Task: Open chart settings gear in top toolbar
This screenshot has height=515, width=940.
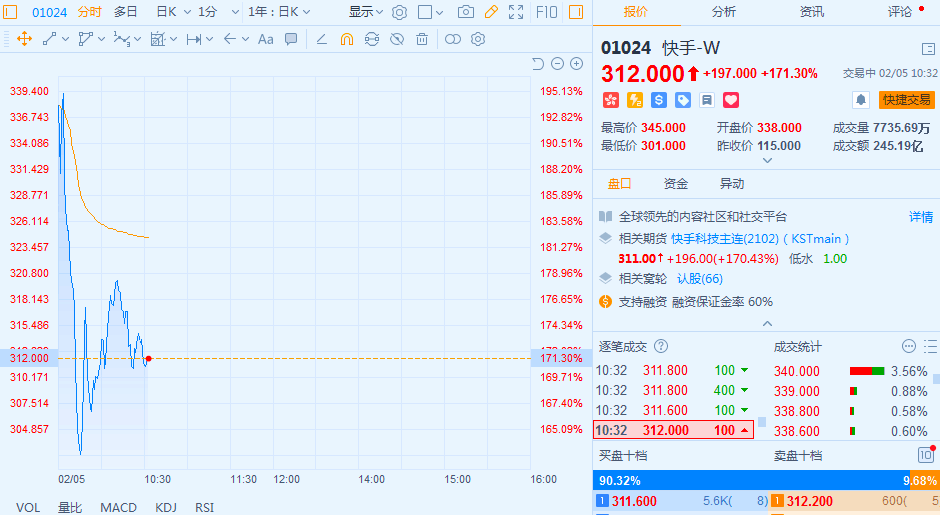Action: pos(400,12)
